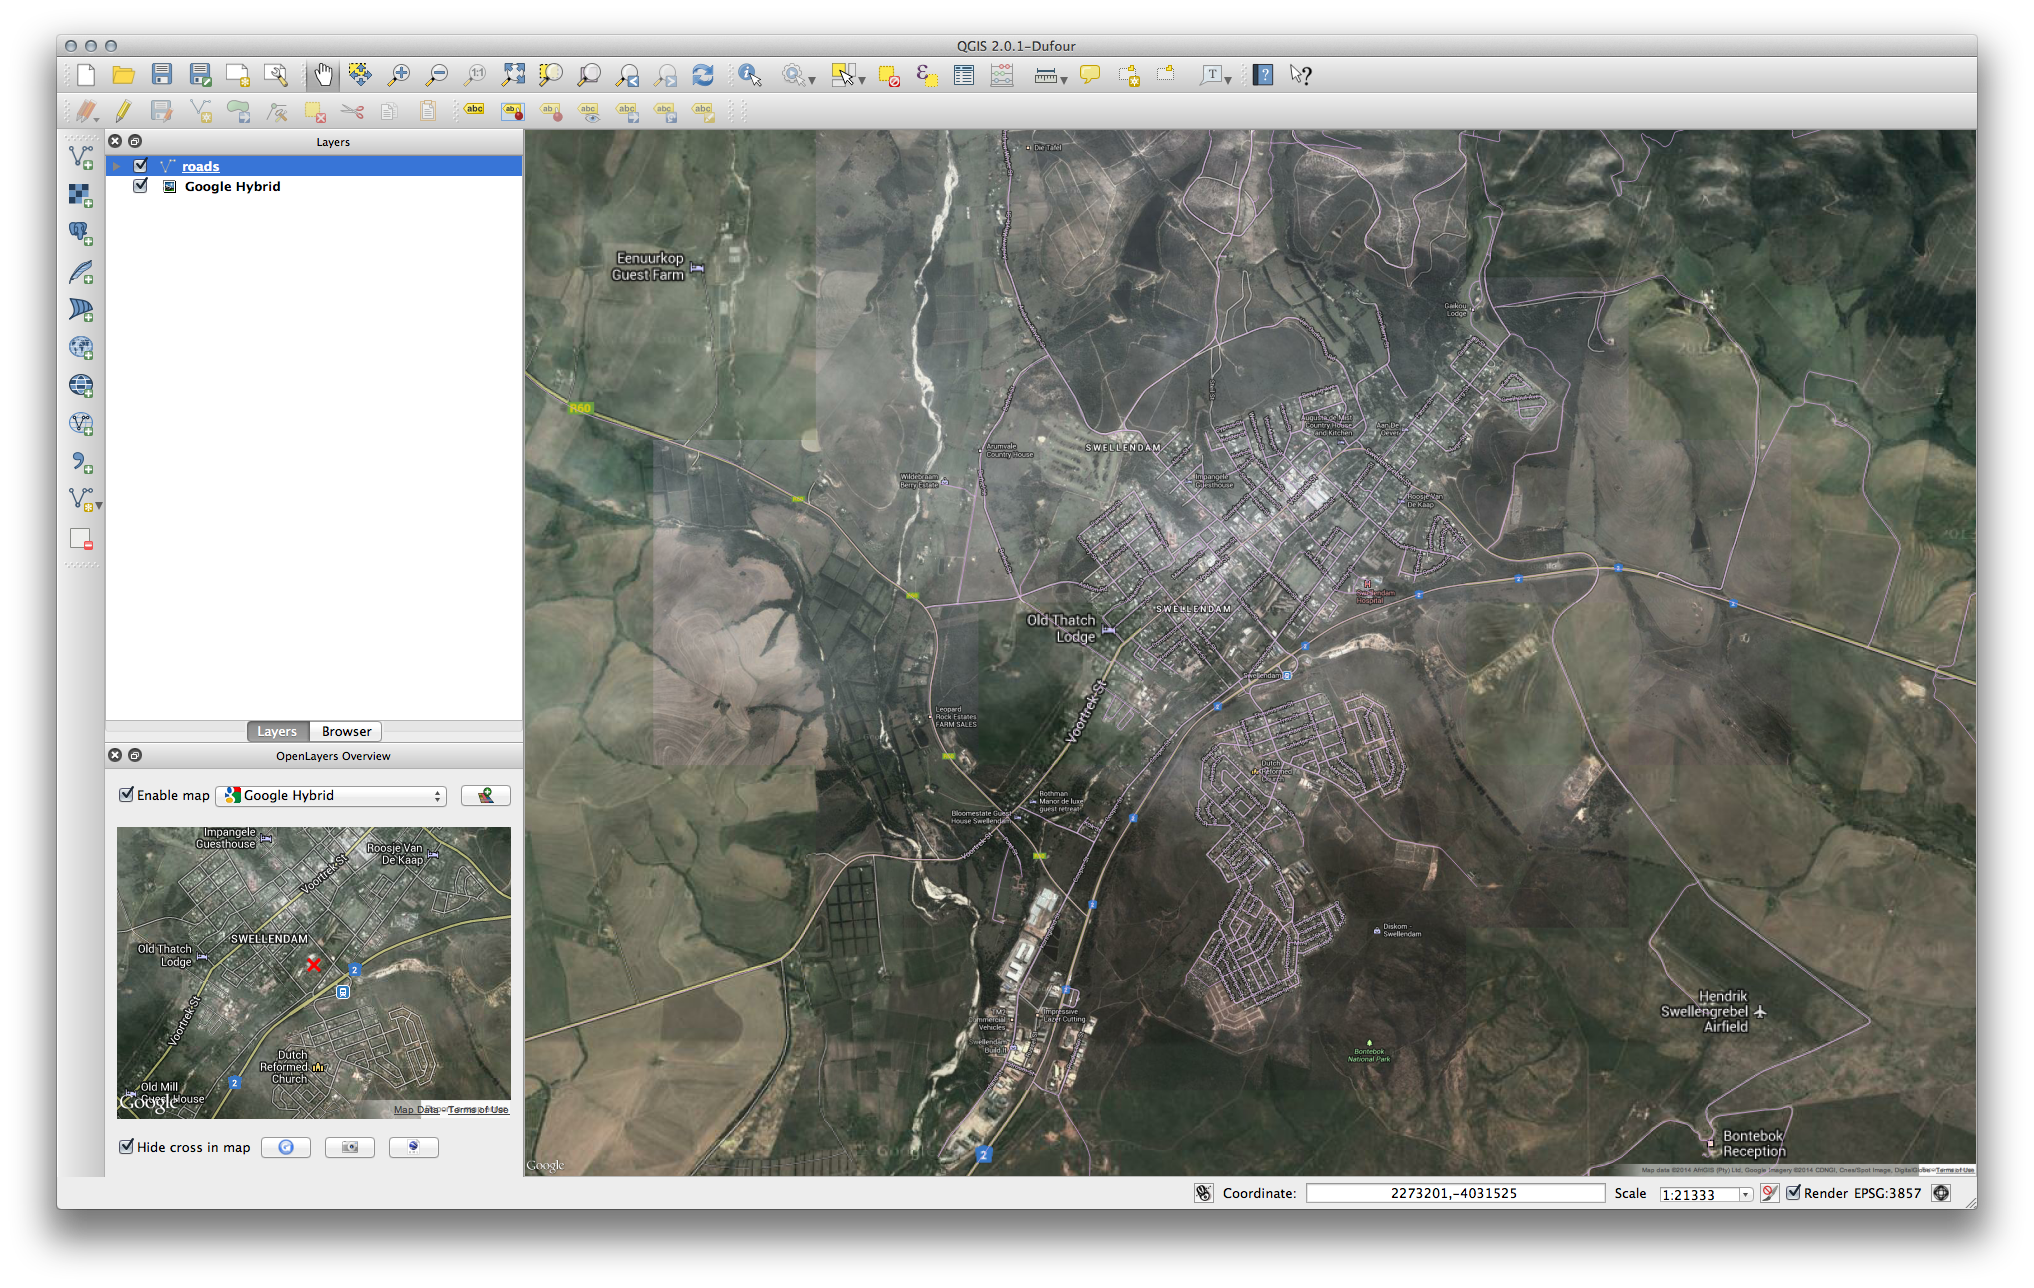Switch to the Layers tab
Screen dimensions: 2034x1288
(x=277, y=731)
